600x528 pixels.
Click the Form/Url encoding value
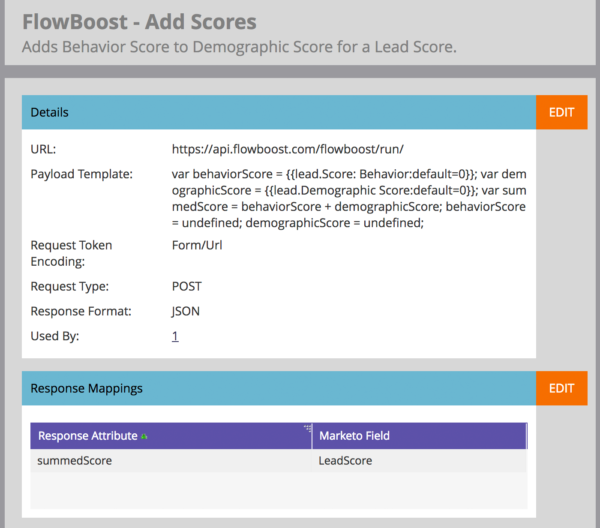coord(197,245)
